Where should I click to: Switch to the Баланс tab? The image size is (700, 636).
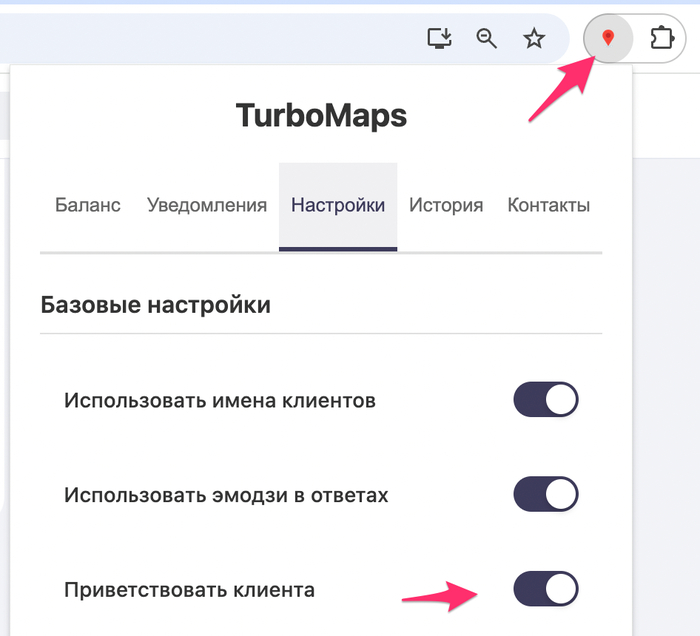tap(88, 205)
